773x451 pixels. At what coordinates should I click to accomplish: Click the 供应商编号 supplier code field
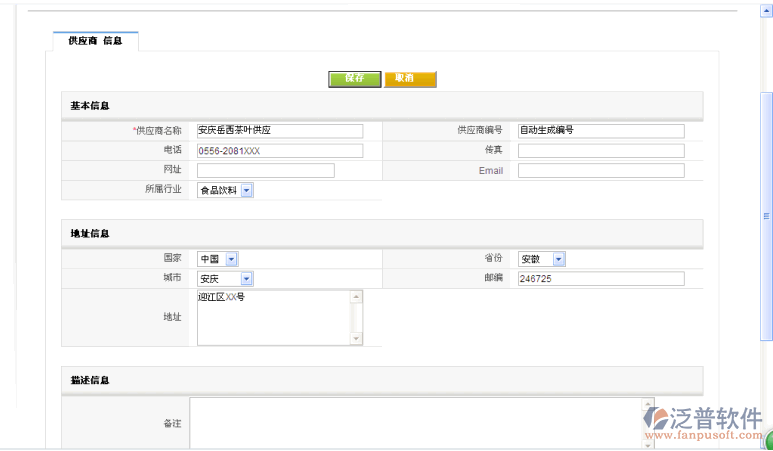600,131
